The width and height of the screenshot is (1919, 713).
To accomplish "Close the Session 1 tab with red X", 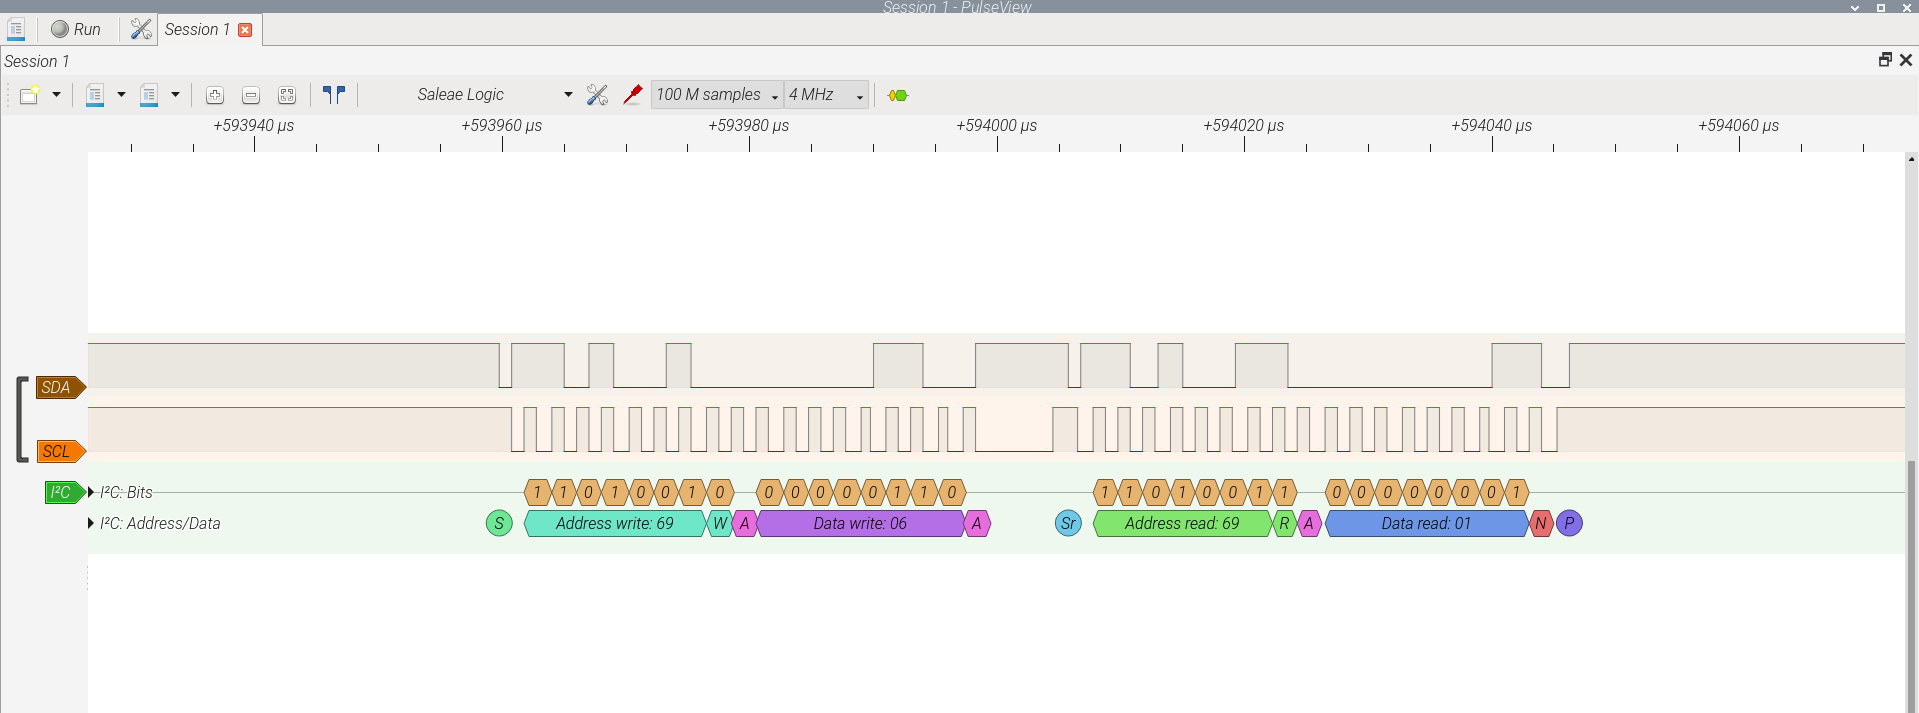I will coord(245,30).
